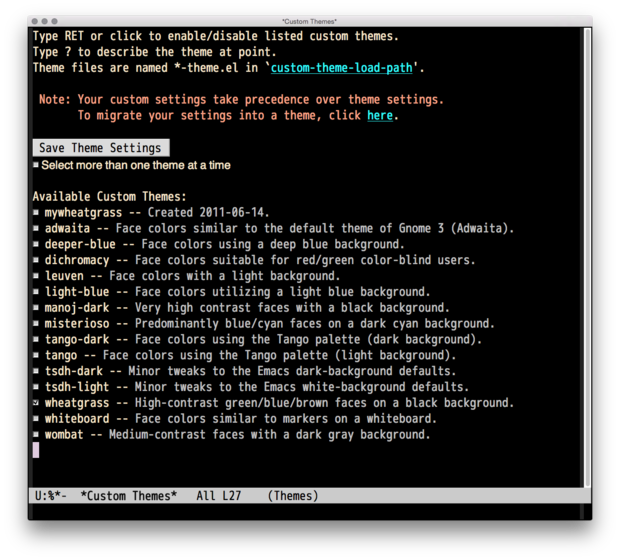Viewport: 620px width, 560px height.
Task: Click the 'adwaita' theme name
Action: [67, 229]
